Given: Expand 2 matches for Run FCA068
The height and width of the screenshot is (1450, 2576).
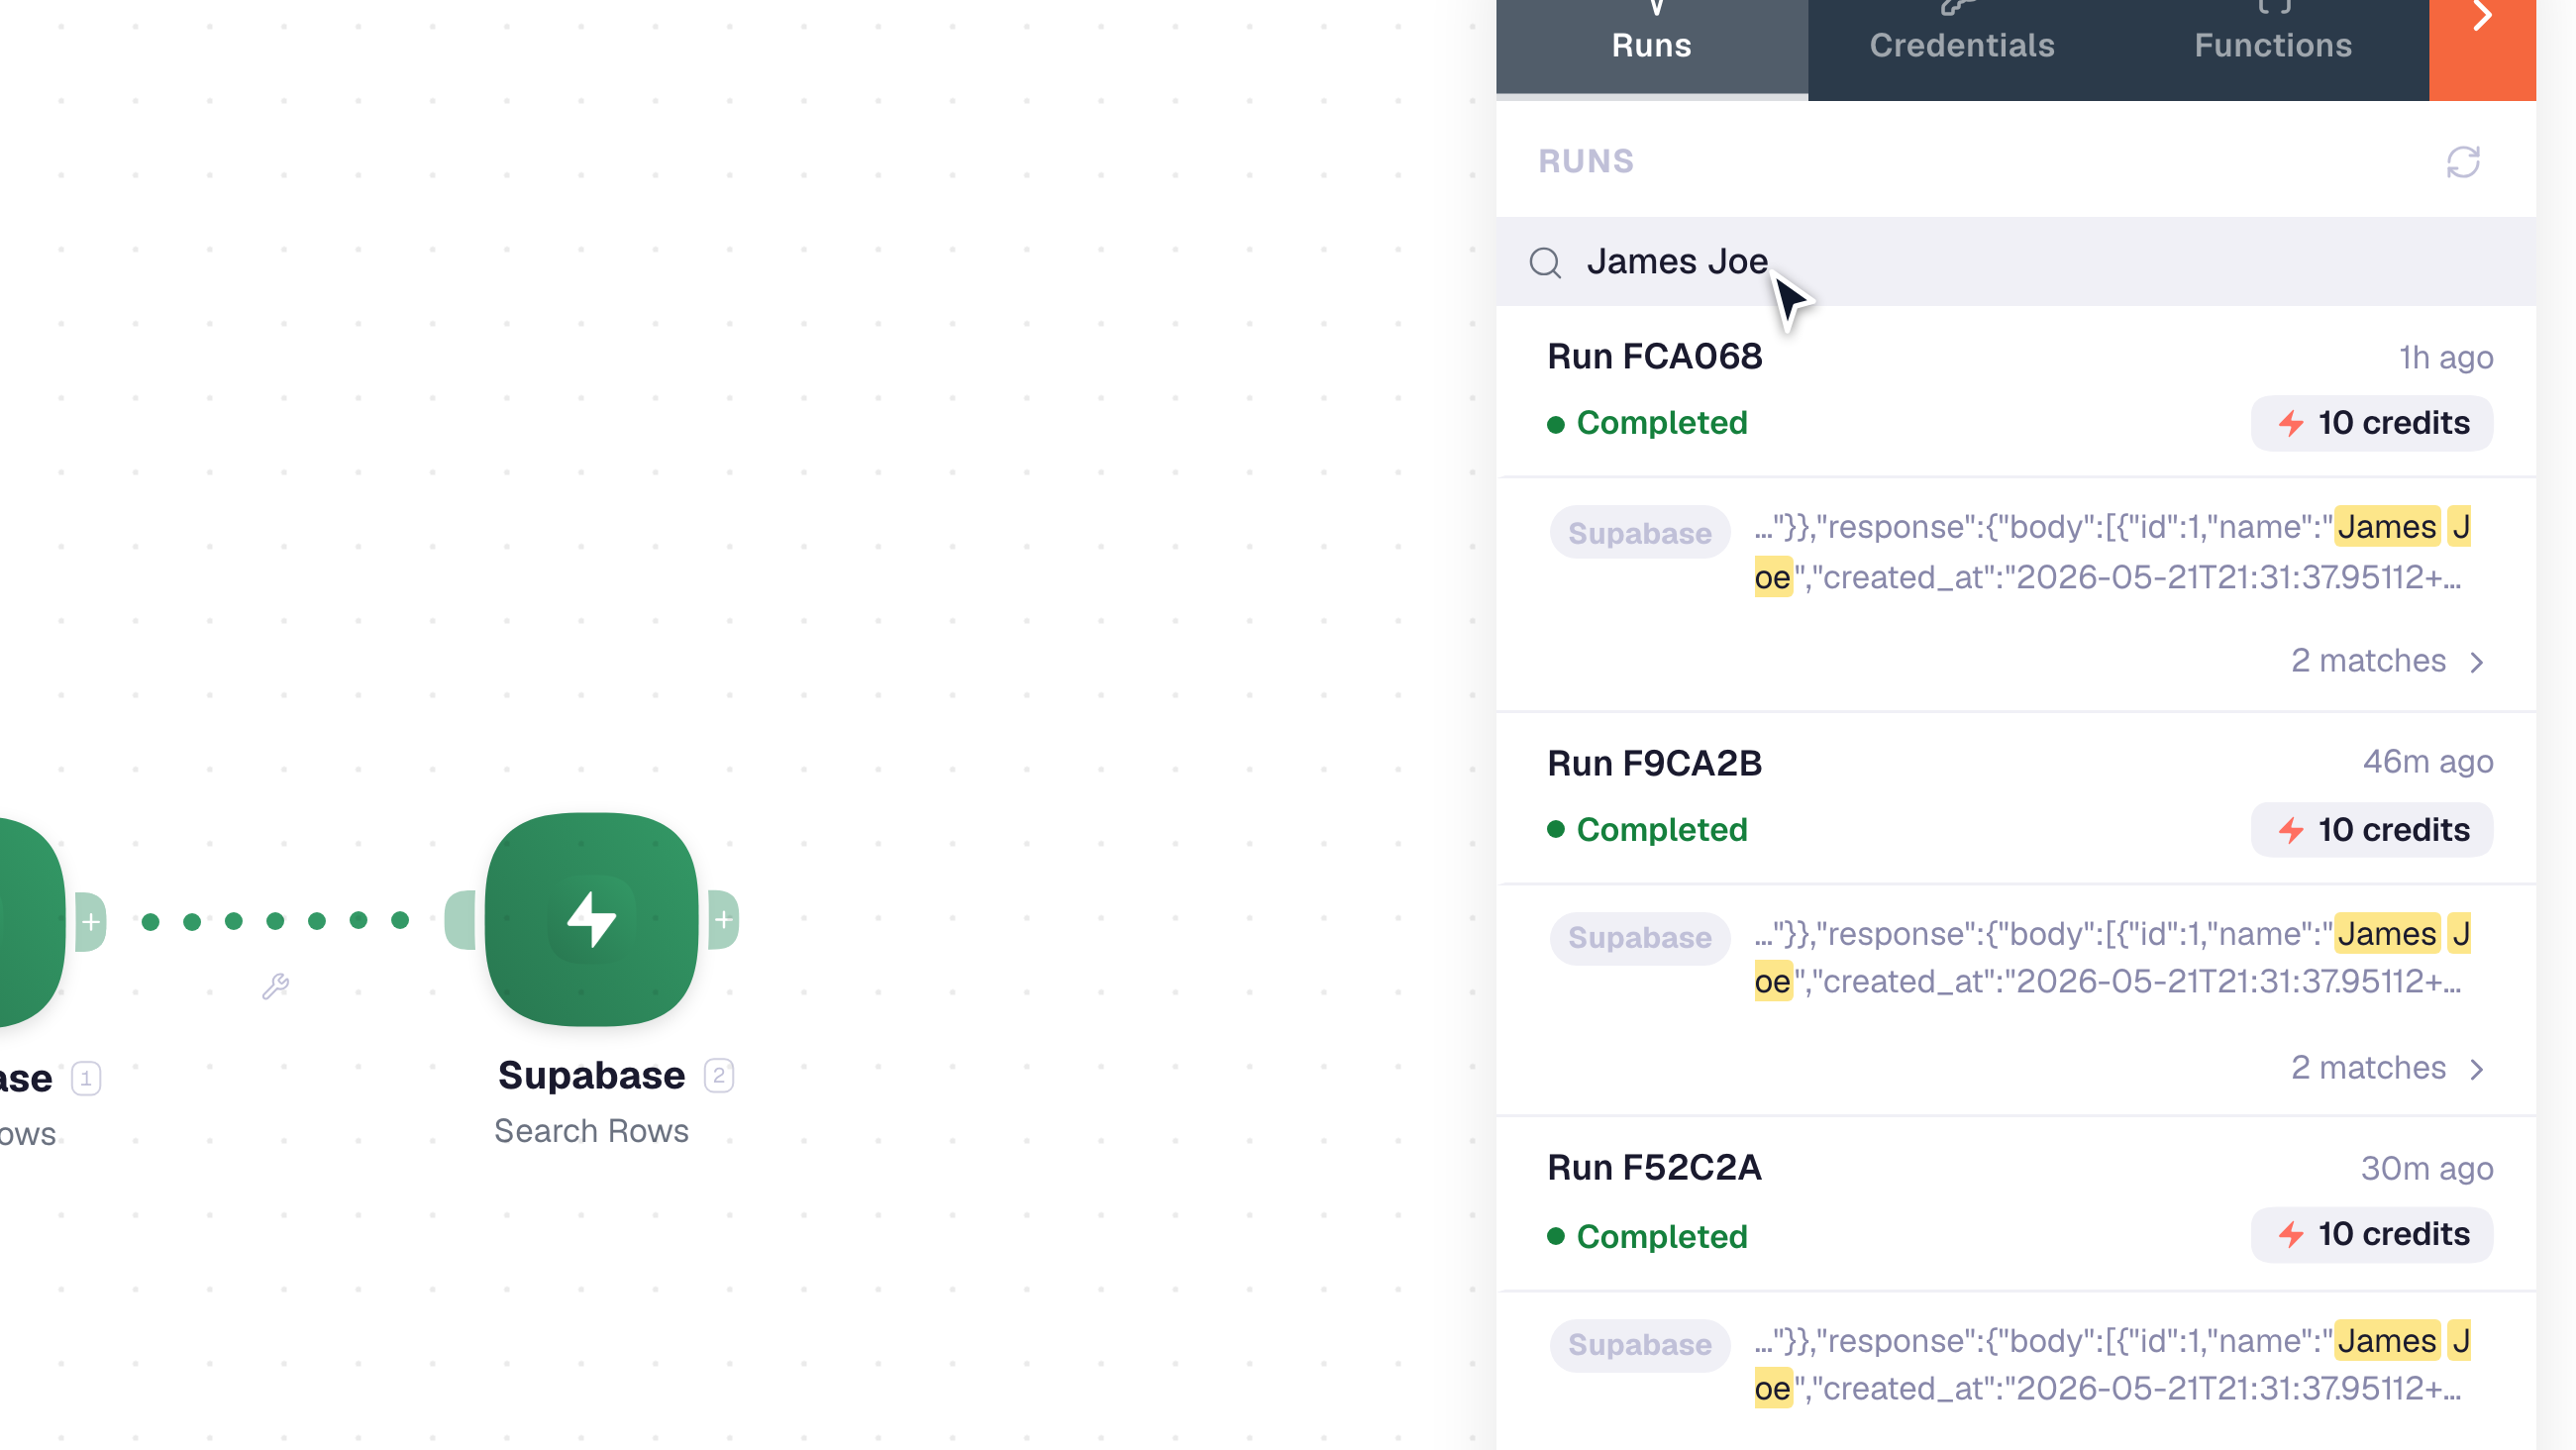Looking at the screenshot, I should click(x=2387, y=661).
